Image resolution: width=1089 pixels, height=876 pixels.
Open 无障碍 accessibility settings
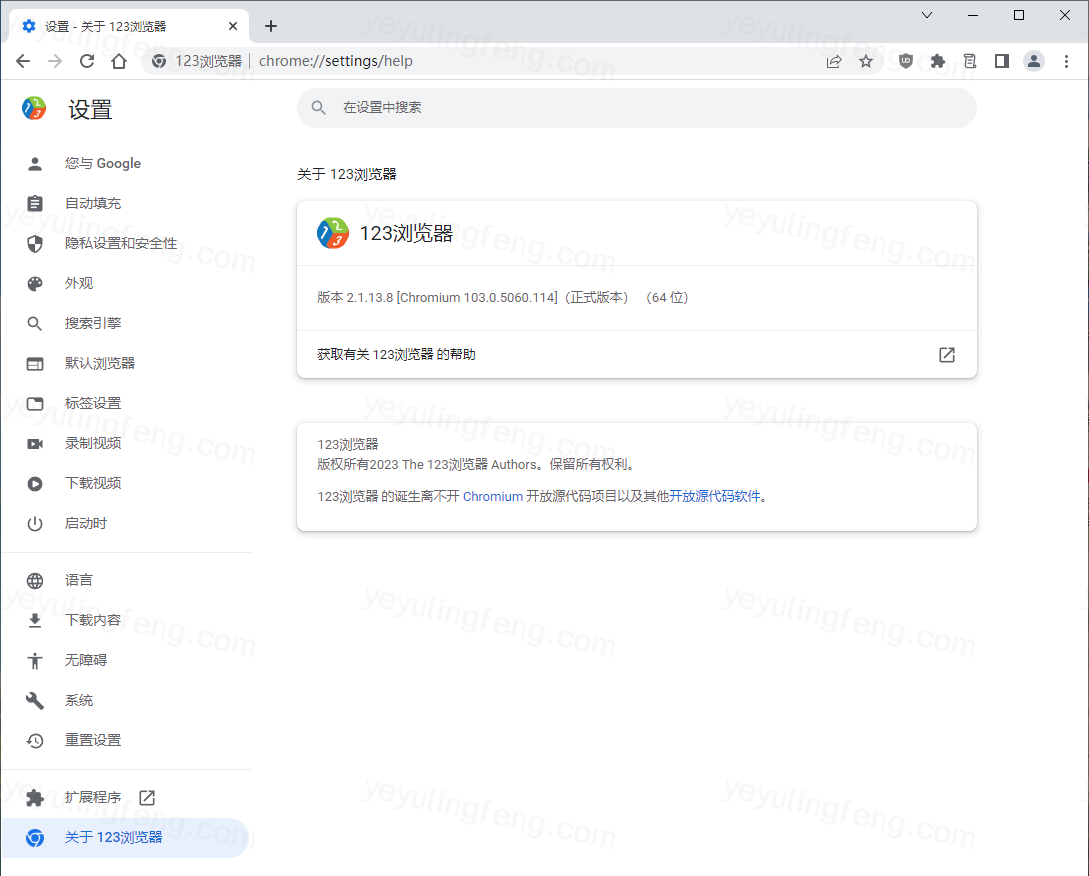[126, 660]
